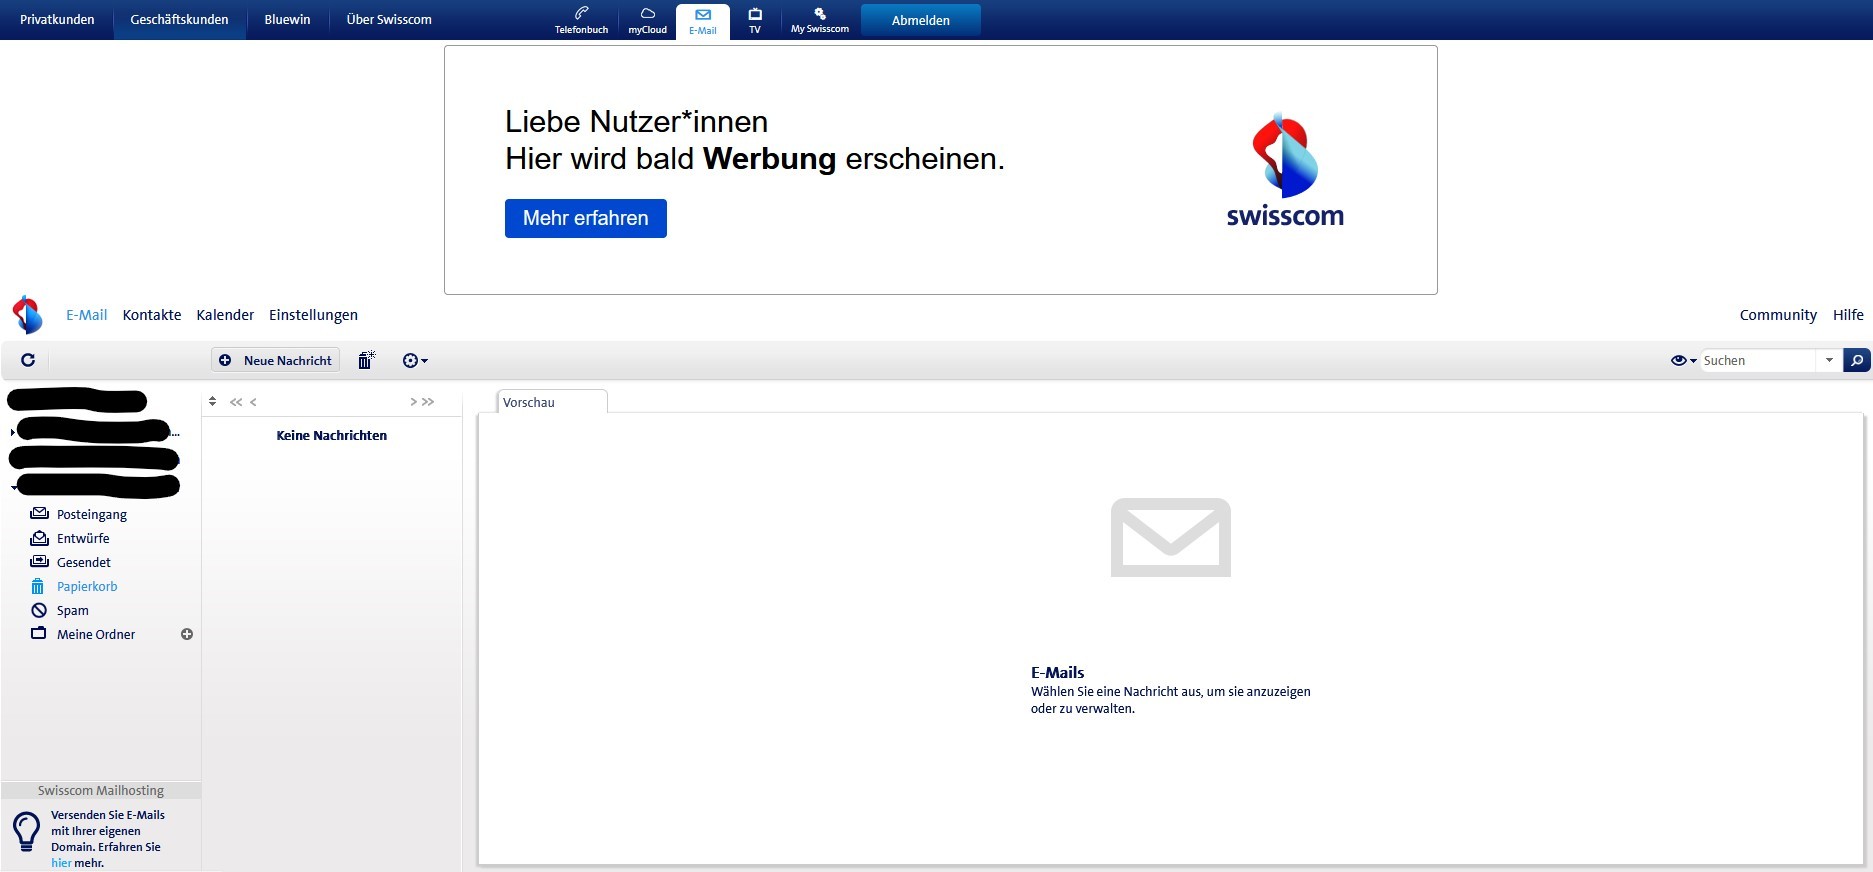Select the E-Mail service tab in top bar

point(702,21)
